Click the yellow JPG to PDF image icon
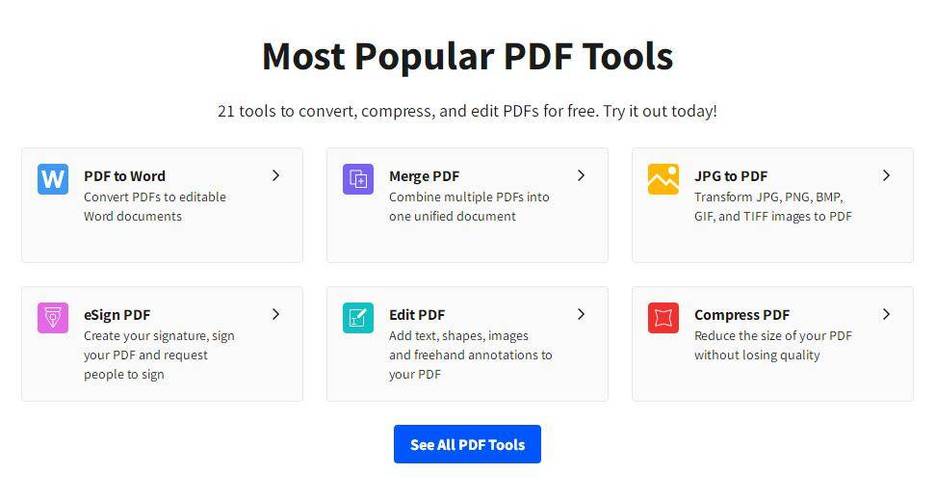Viewport: 936px width, 500px height. pyautogui.click(x=663, y=179)
